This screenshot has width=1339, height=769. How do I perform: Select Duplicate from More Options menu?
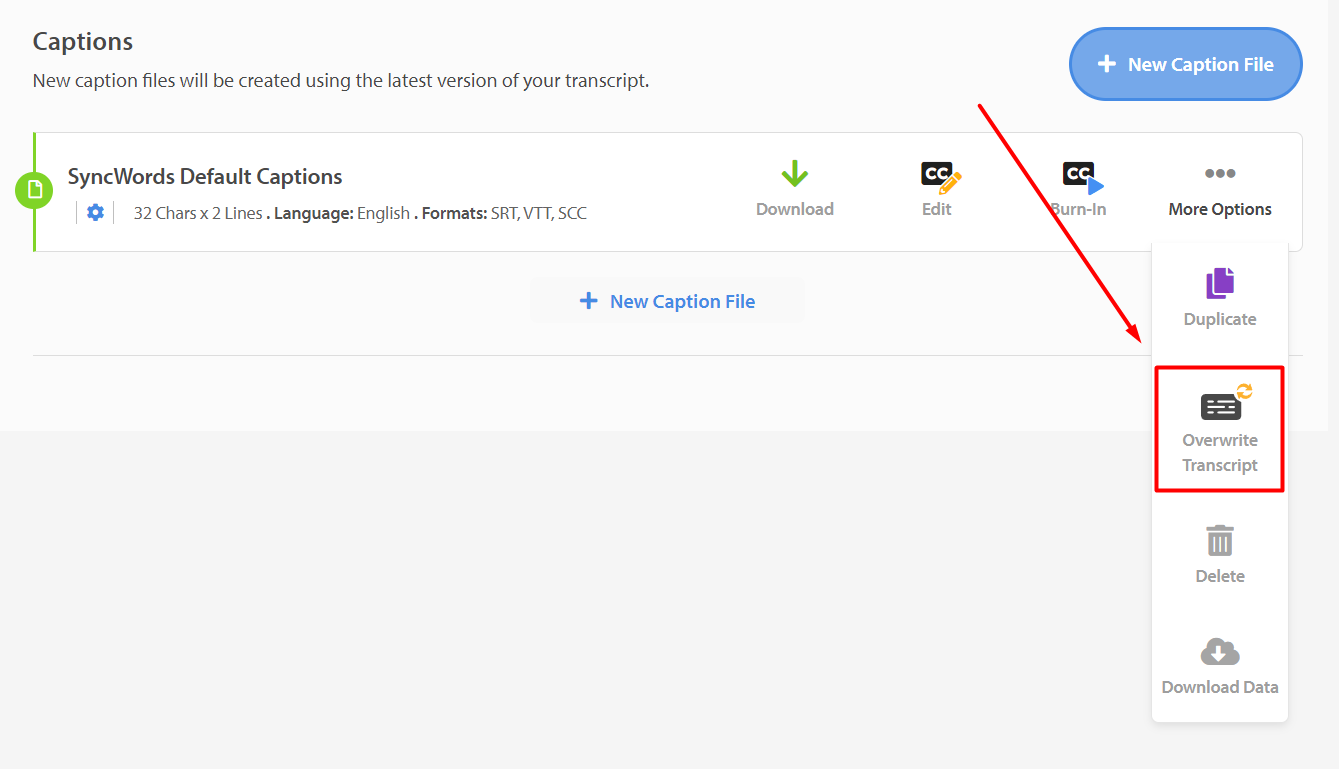1220,298
